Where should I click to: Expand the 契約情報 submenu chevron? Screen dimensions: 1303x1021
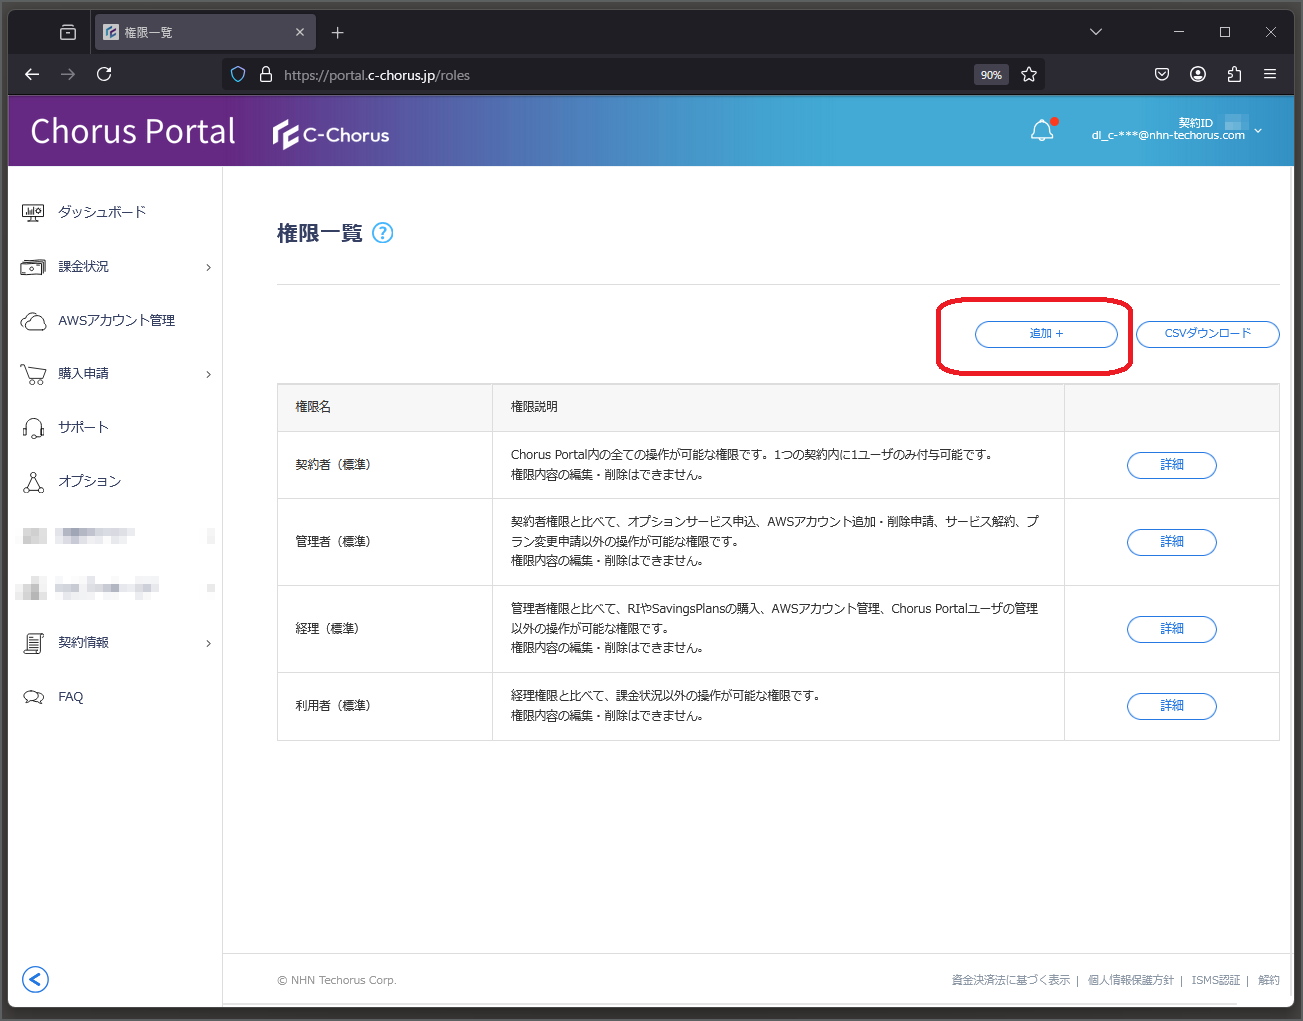point(208,643)
